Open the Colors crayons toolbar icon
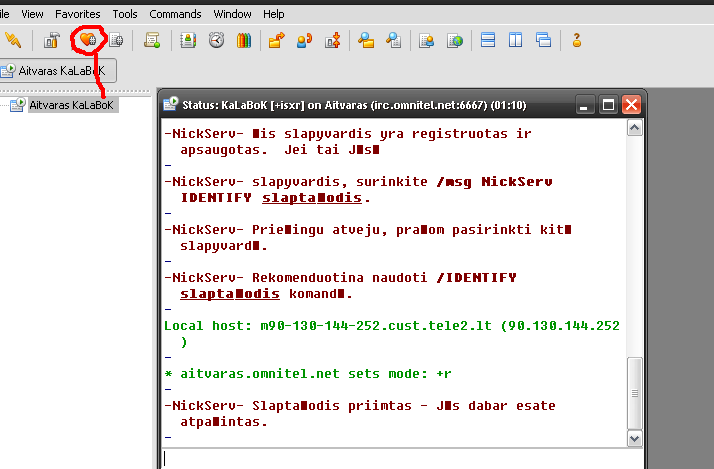The height and width of the screenshot is (469, 714). click(244, 41)
